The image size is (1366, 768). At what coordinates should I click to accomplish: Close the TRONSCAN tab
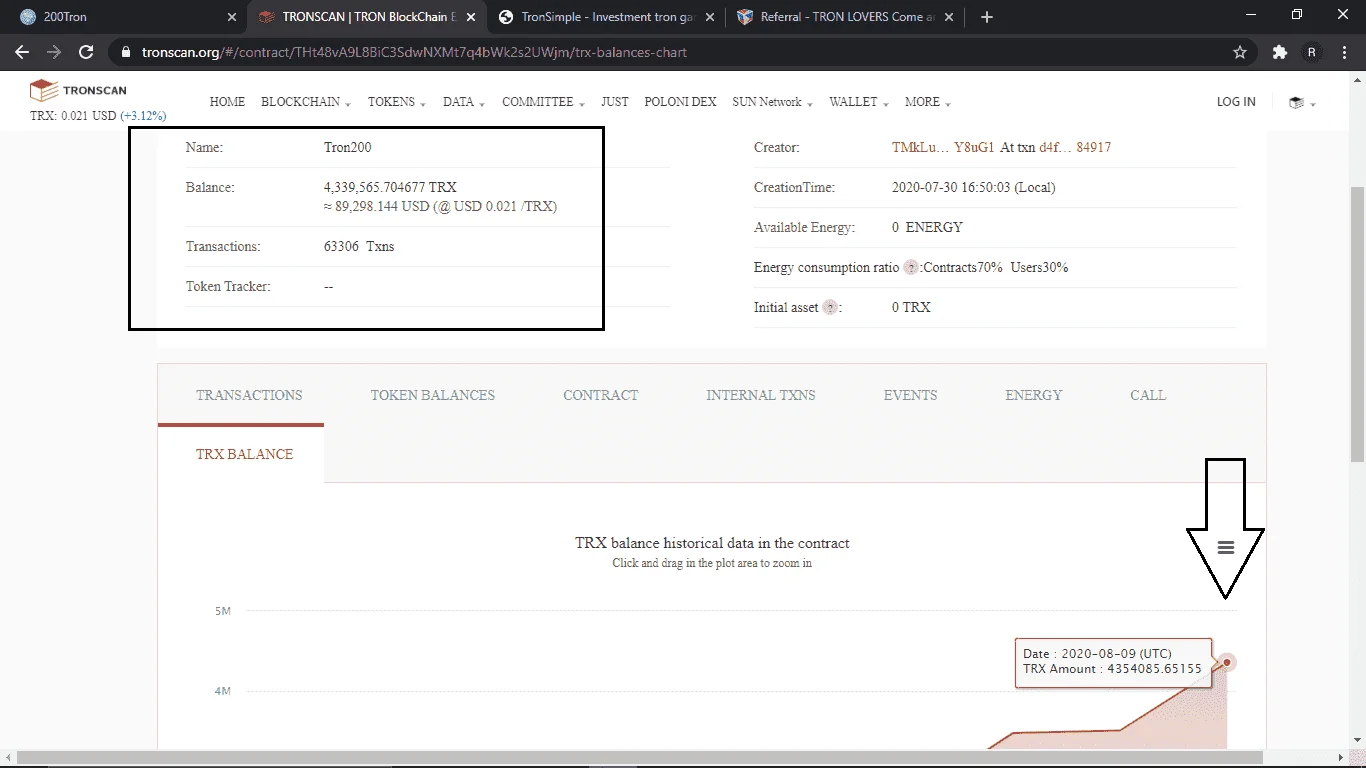click(471, 17)
